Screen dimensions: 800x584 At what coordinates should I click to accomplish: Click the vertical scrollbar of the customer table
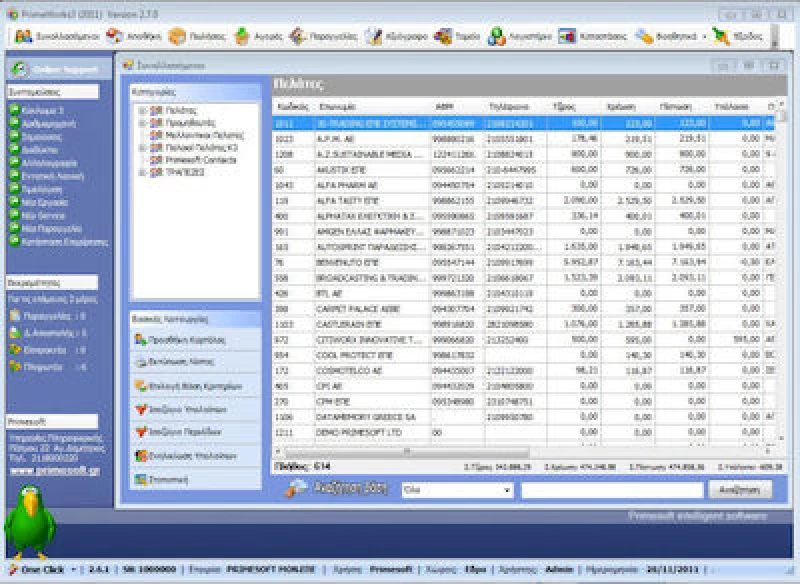coord(781,270)
